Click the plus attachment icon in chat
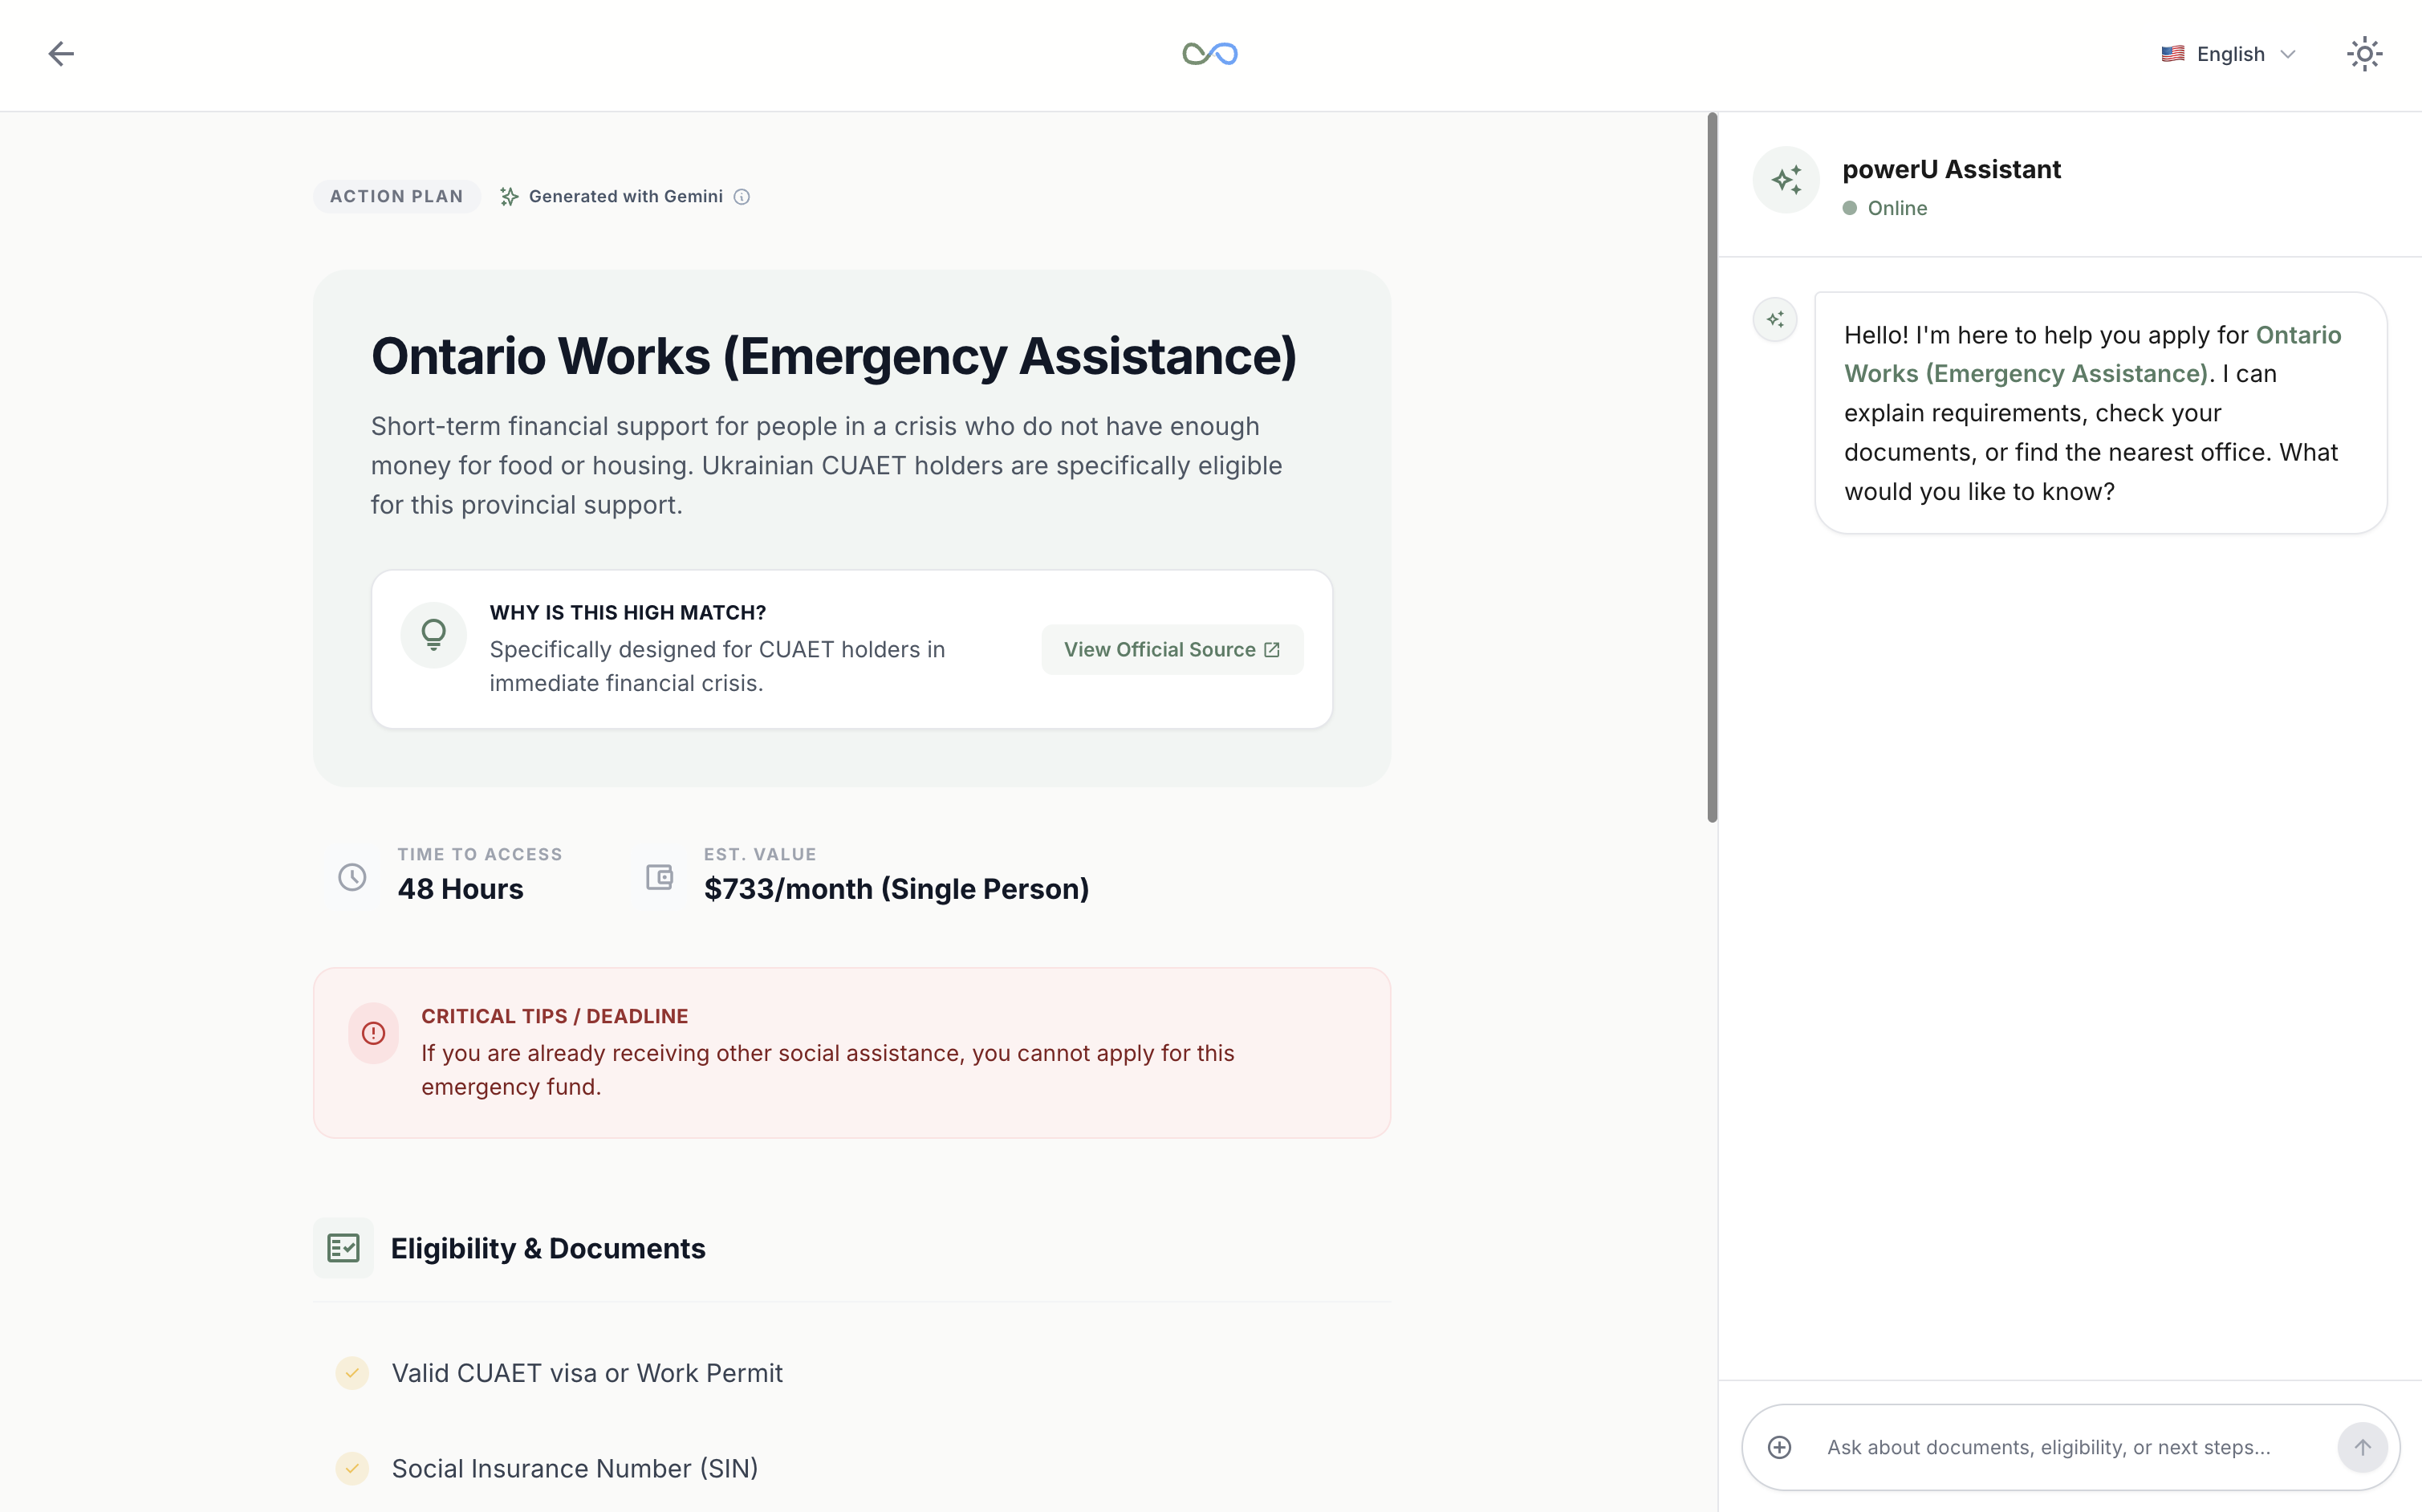This screenshot has width=2422, height=1512. [x=1780, y=1447]
